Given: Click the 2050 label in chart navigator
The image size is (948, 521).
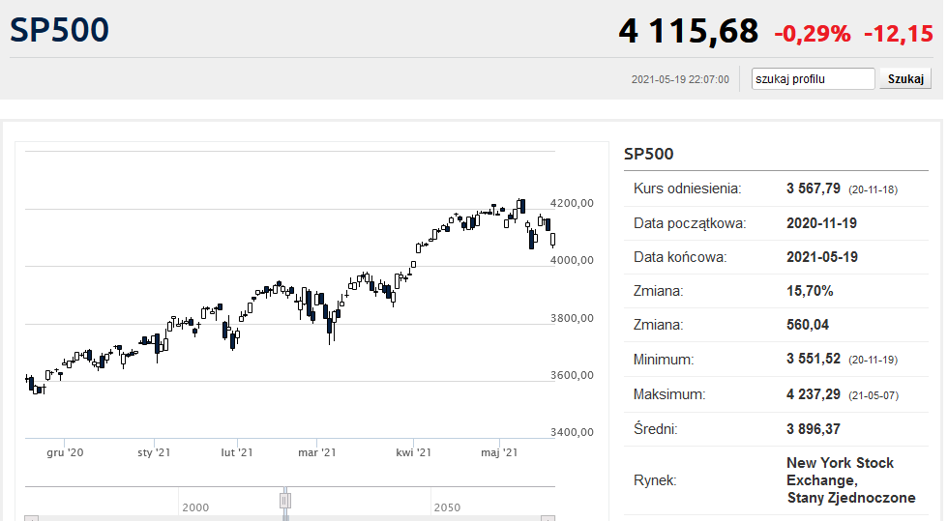Looking at the screenshot, I should [x=447, y=508].
